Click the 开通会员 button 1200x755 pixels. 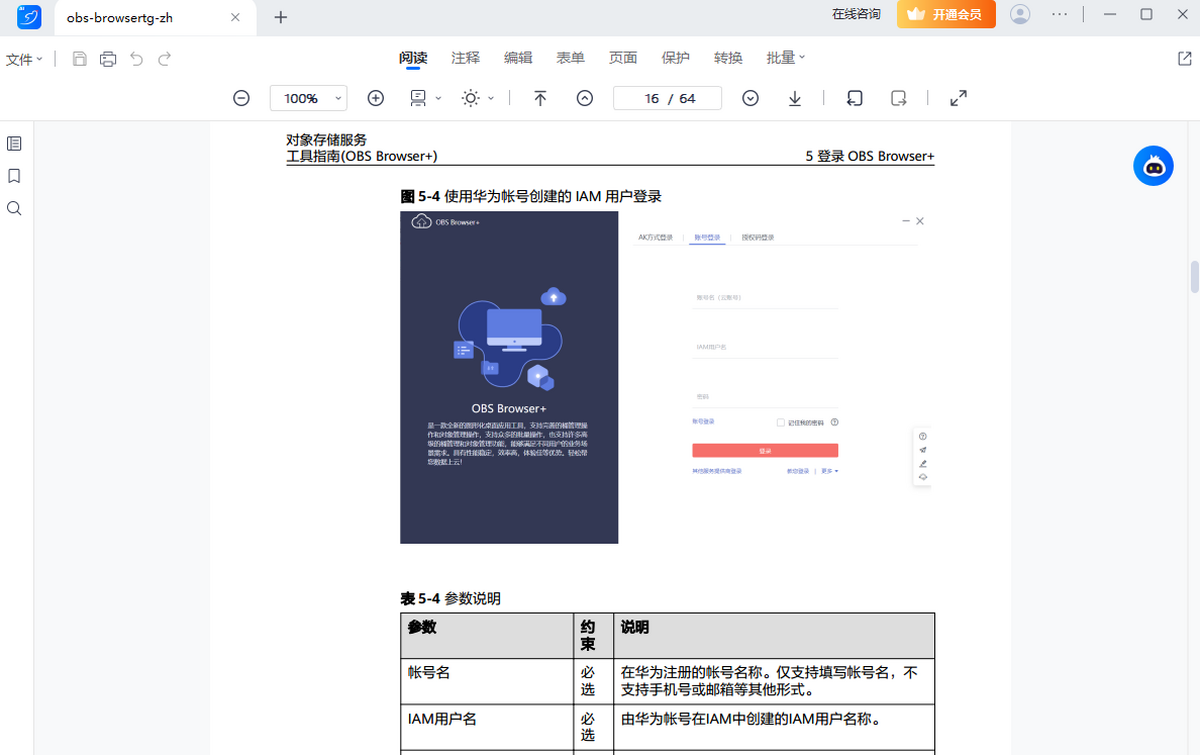pos(946,14)
